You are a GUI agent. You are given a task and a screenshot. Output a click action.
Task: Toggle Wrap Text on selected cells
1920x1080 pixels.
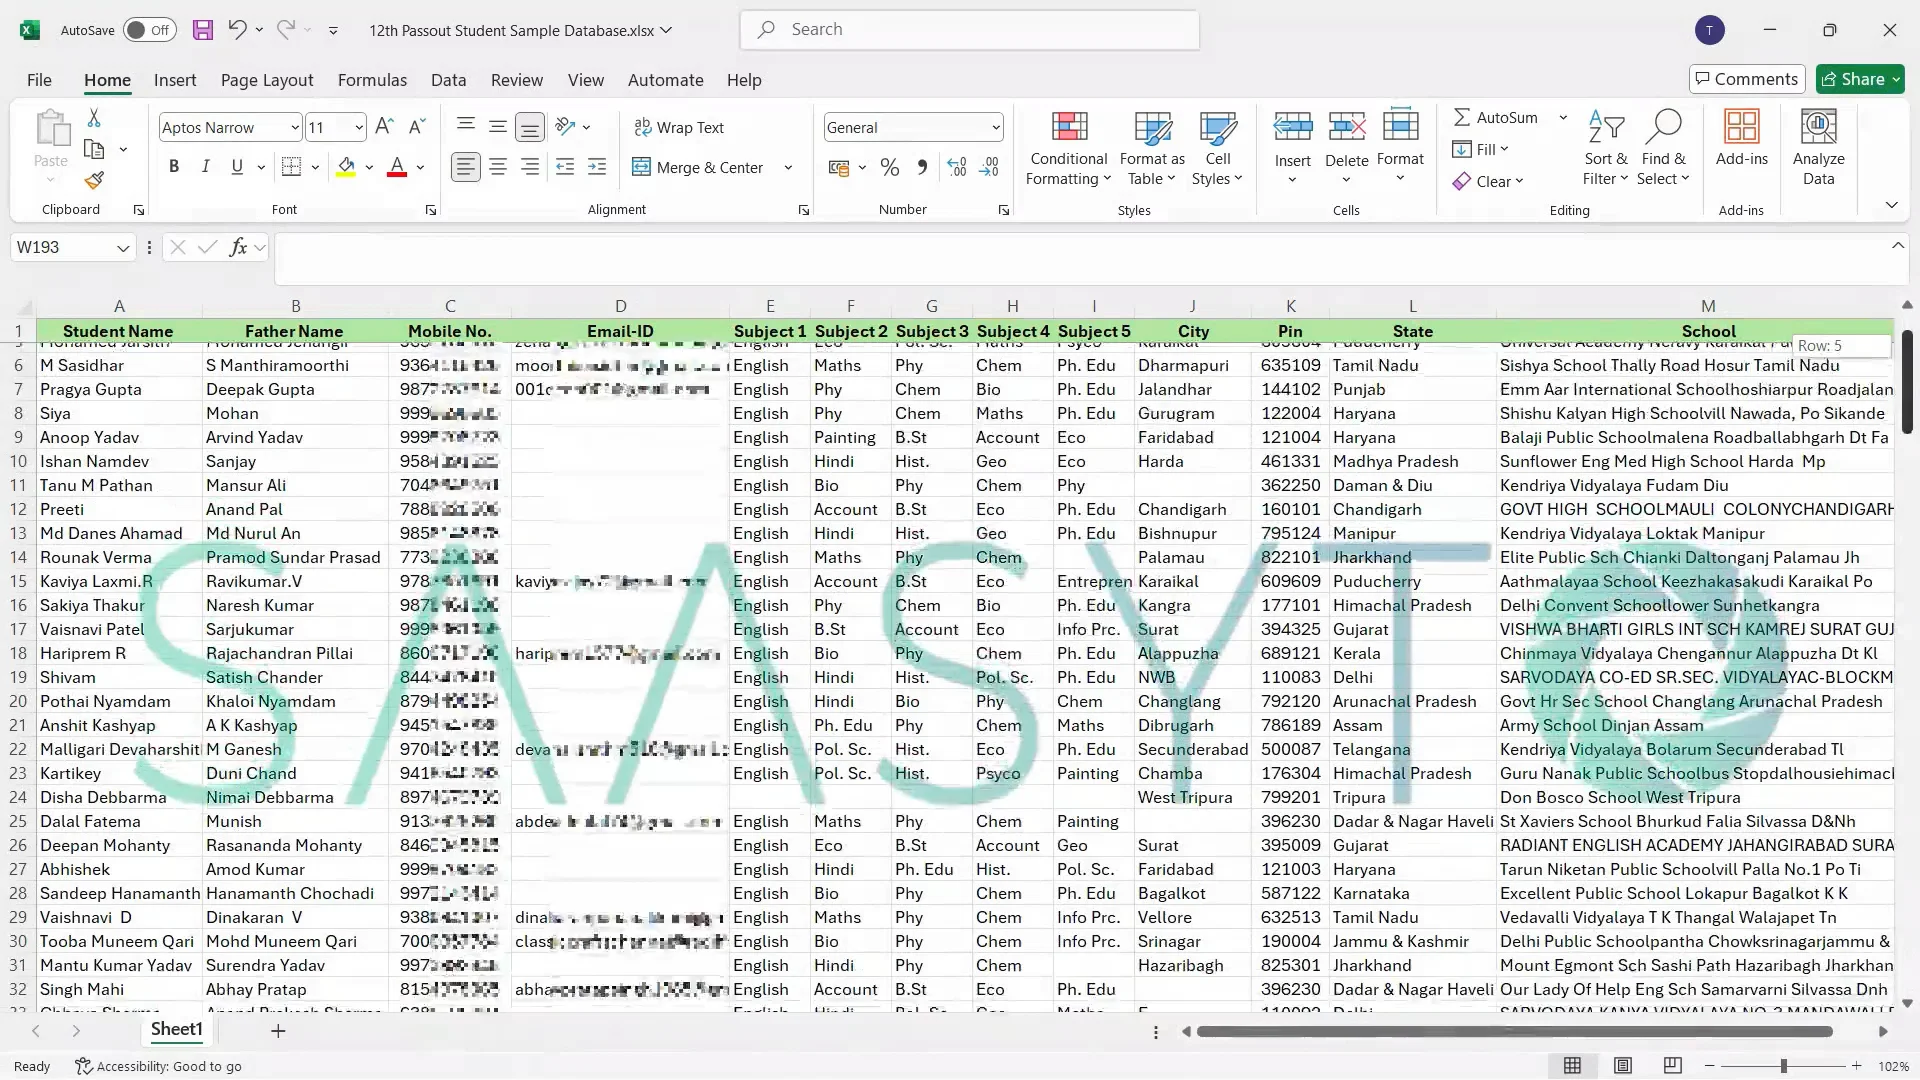679,128
